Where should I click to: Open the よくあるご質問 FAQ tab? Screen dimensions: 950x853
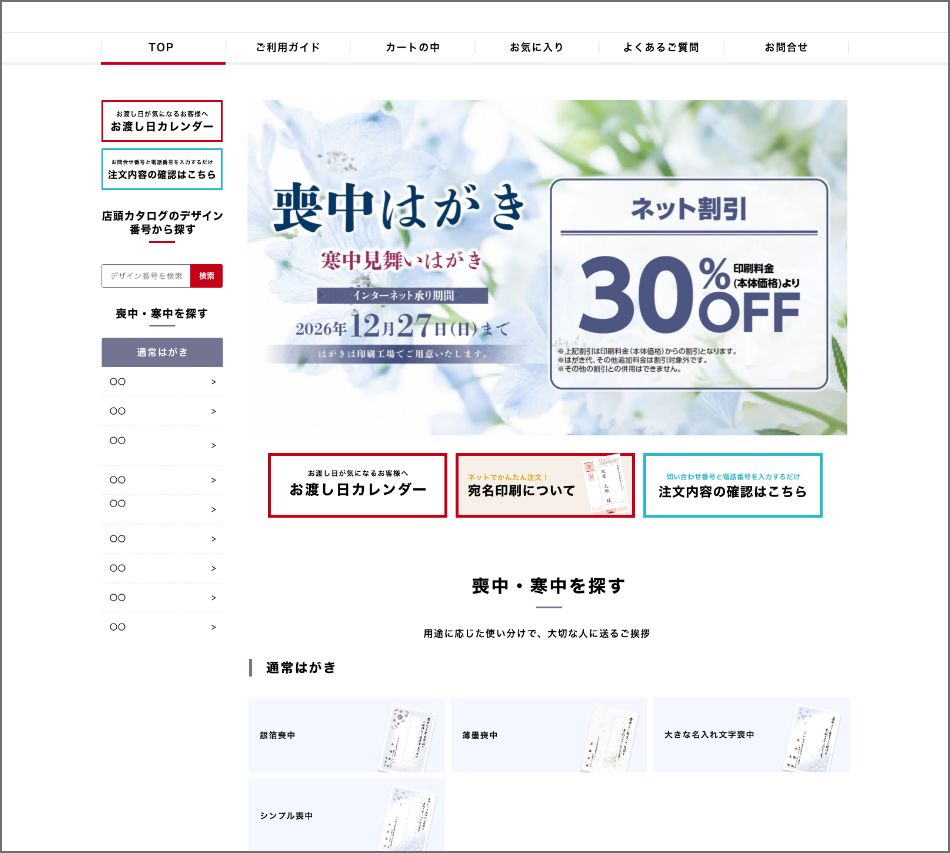click(x=662, y=47)
